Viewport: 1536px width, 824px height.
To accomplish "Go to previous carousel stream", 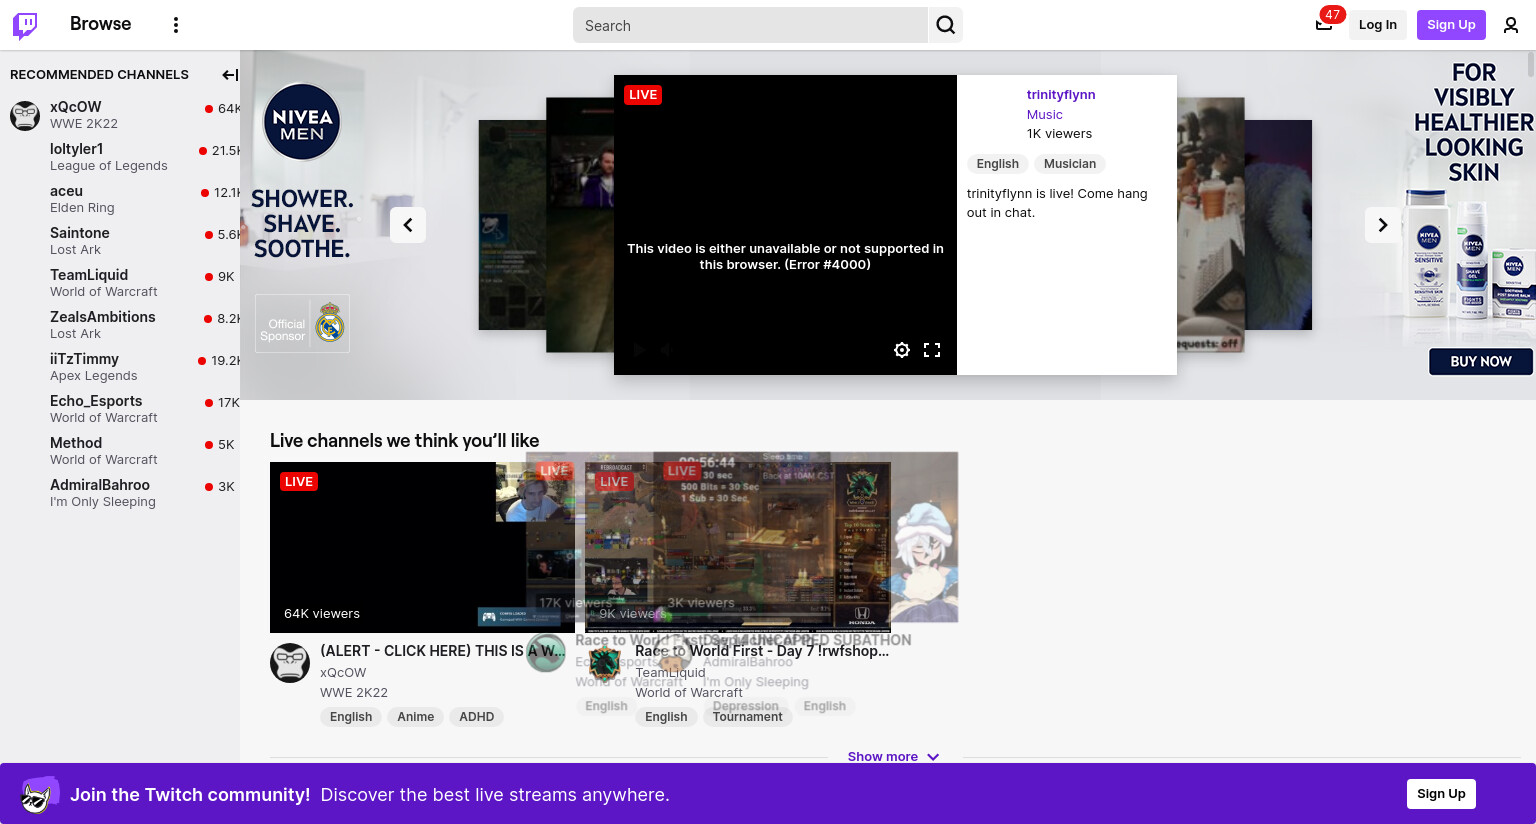I will tap(408, 225).
